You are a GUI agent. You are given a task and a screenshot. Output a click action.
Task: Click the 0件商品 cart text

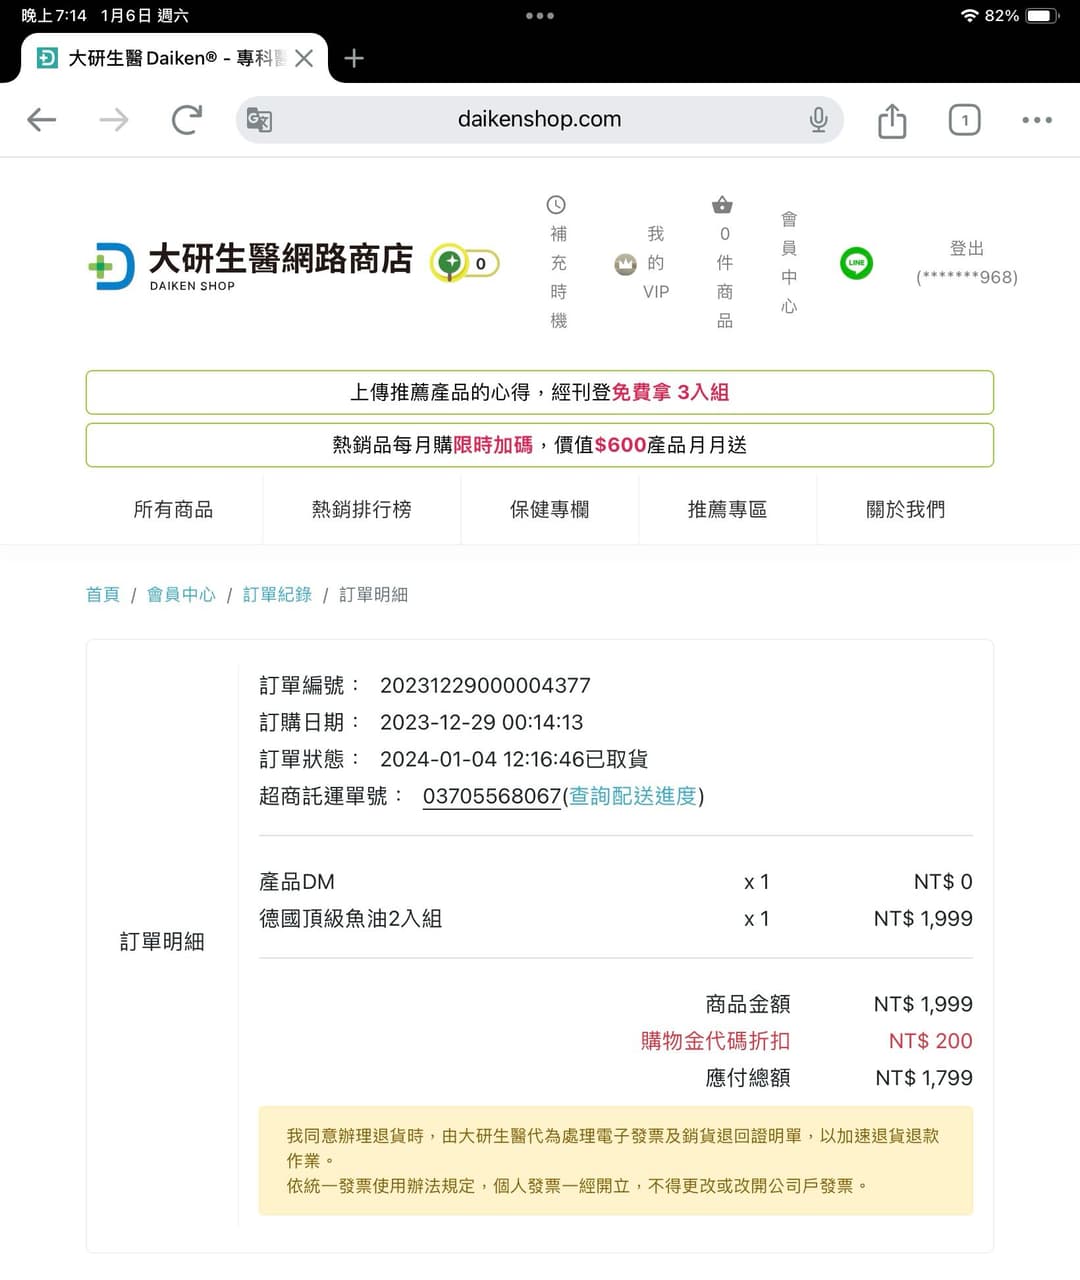click(x=725, y=277)
